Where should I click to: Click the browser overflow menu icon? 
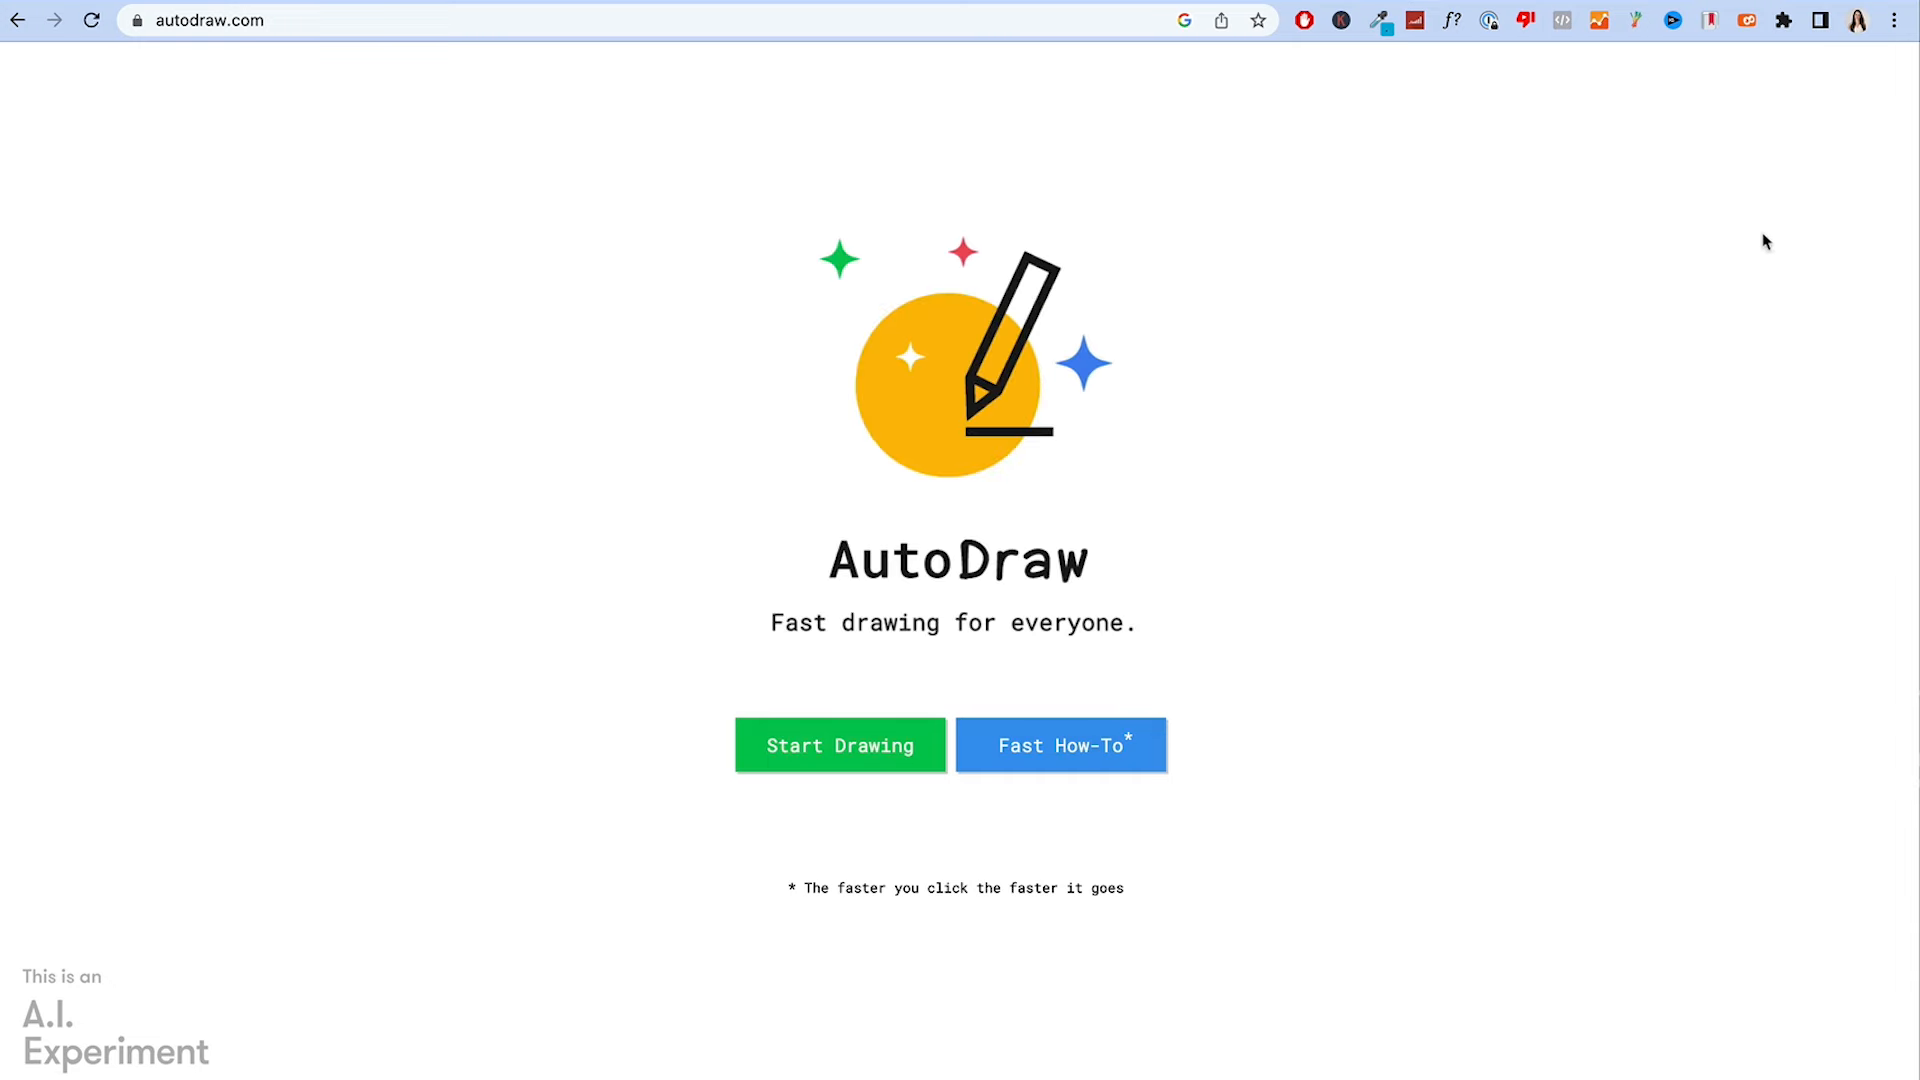[x=1894, y=20]
